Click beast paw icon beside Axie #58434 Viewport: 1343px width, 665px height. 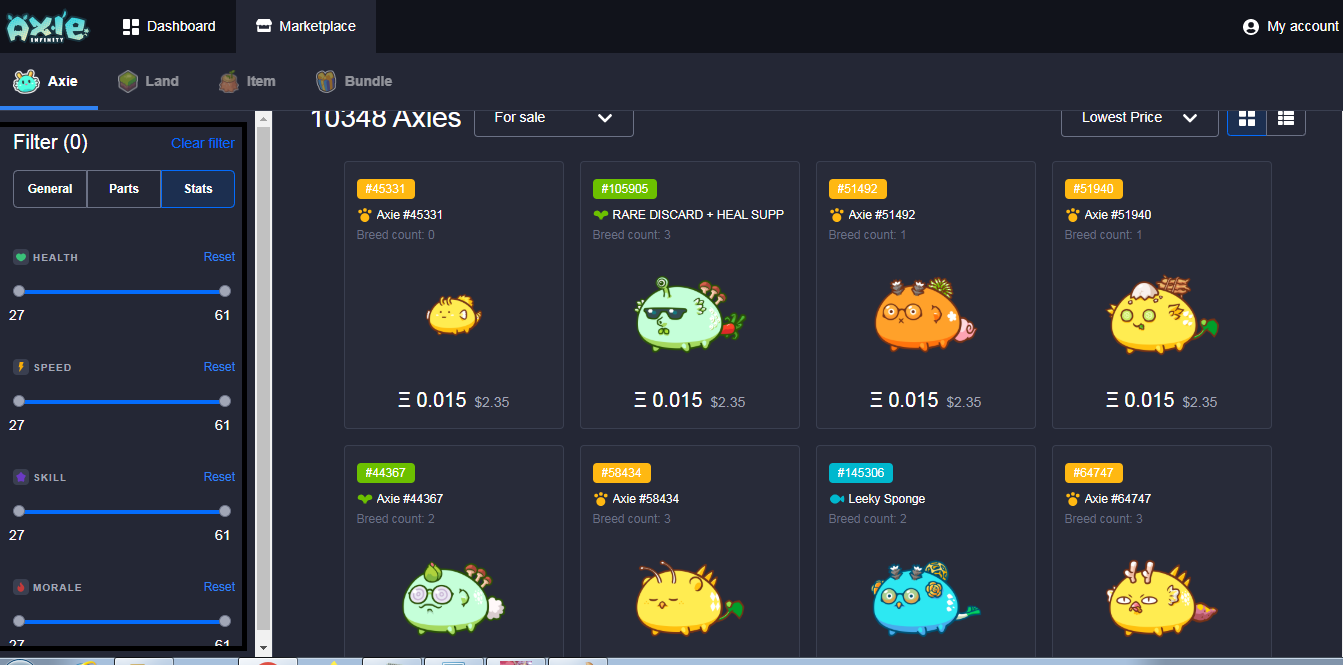[600, 499]
